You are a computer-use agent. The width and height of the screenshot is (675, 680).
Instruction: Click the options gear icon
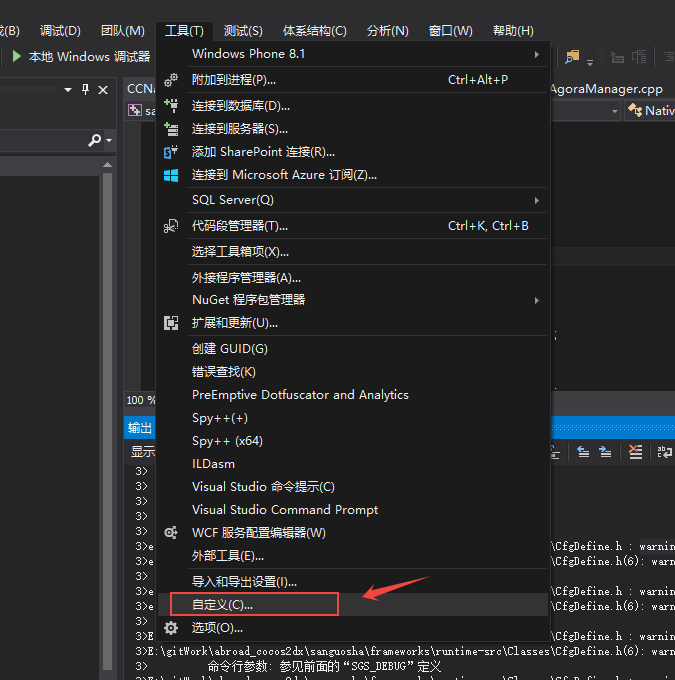[171, 628]
